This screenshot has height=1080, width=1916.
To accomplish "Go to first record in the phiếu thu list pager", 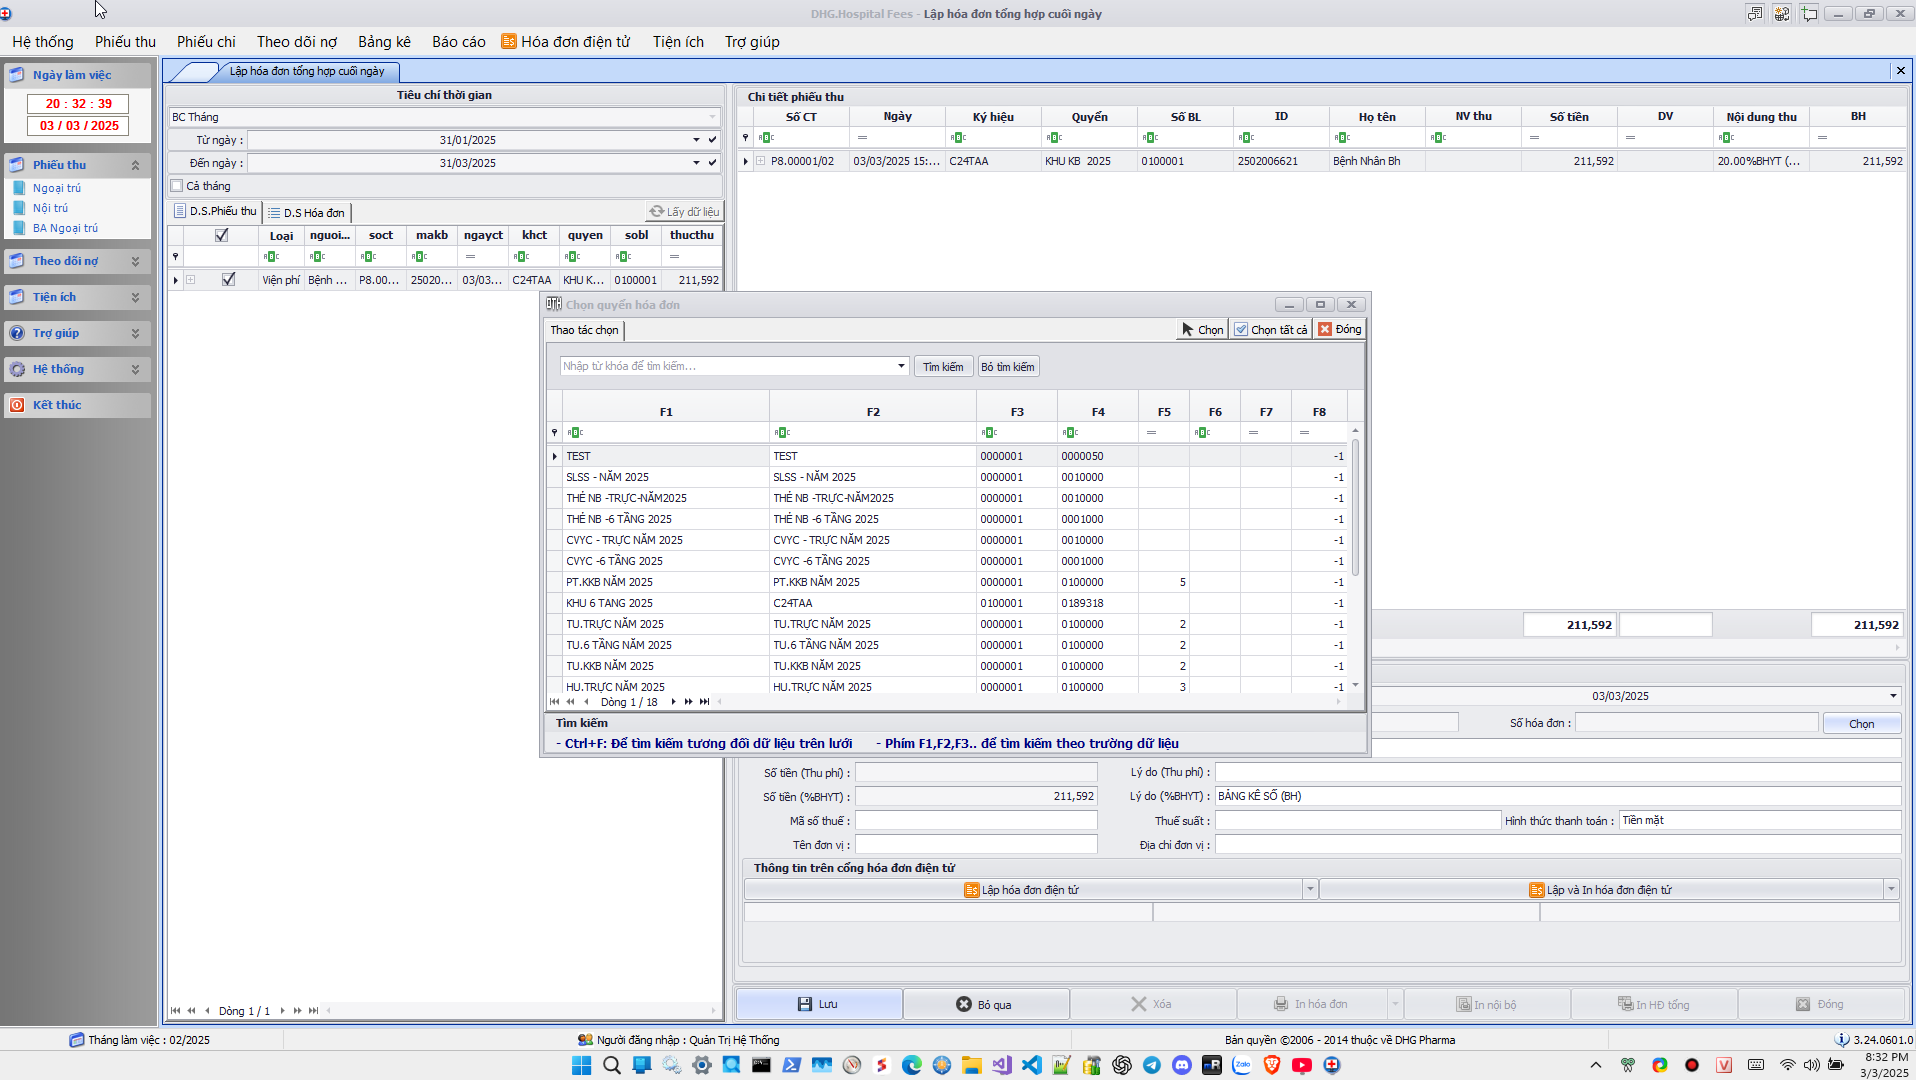I will click(176, 1011).
